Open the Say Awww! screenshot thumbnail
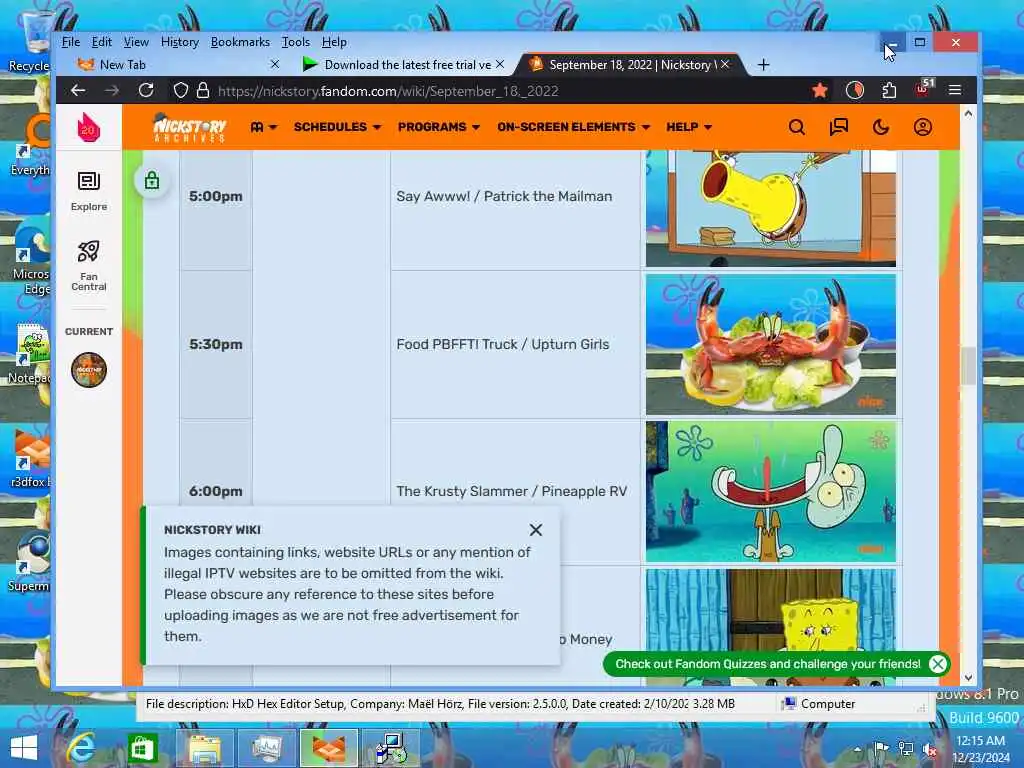The height and width of the screenshot is (768, 1024). click(x=771, y=208)
